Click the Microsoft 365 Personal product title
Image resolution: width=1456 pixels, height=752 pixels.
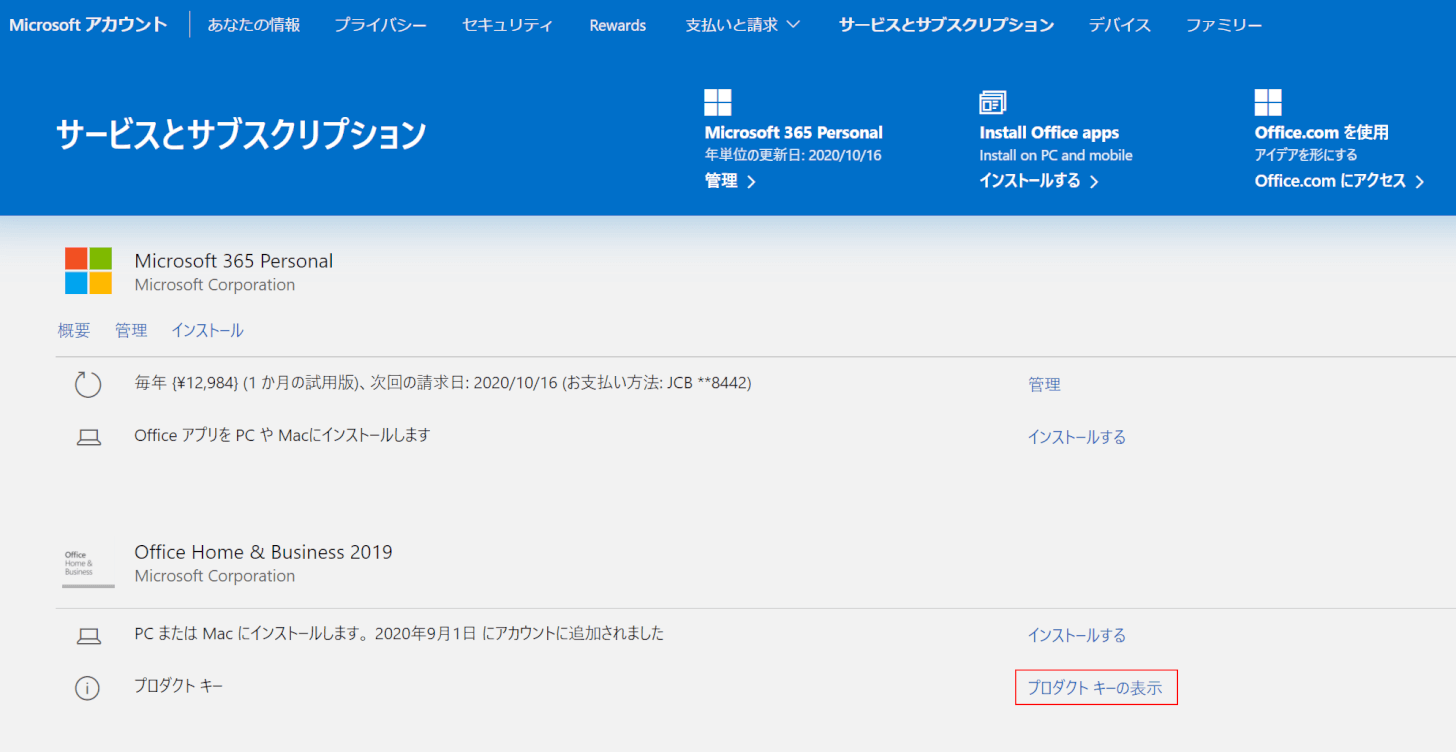click(x=234, y=261)
